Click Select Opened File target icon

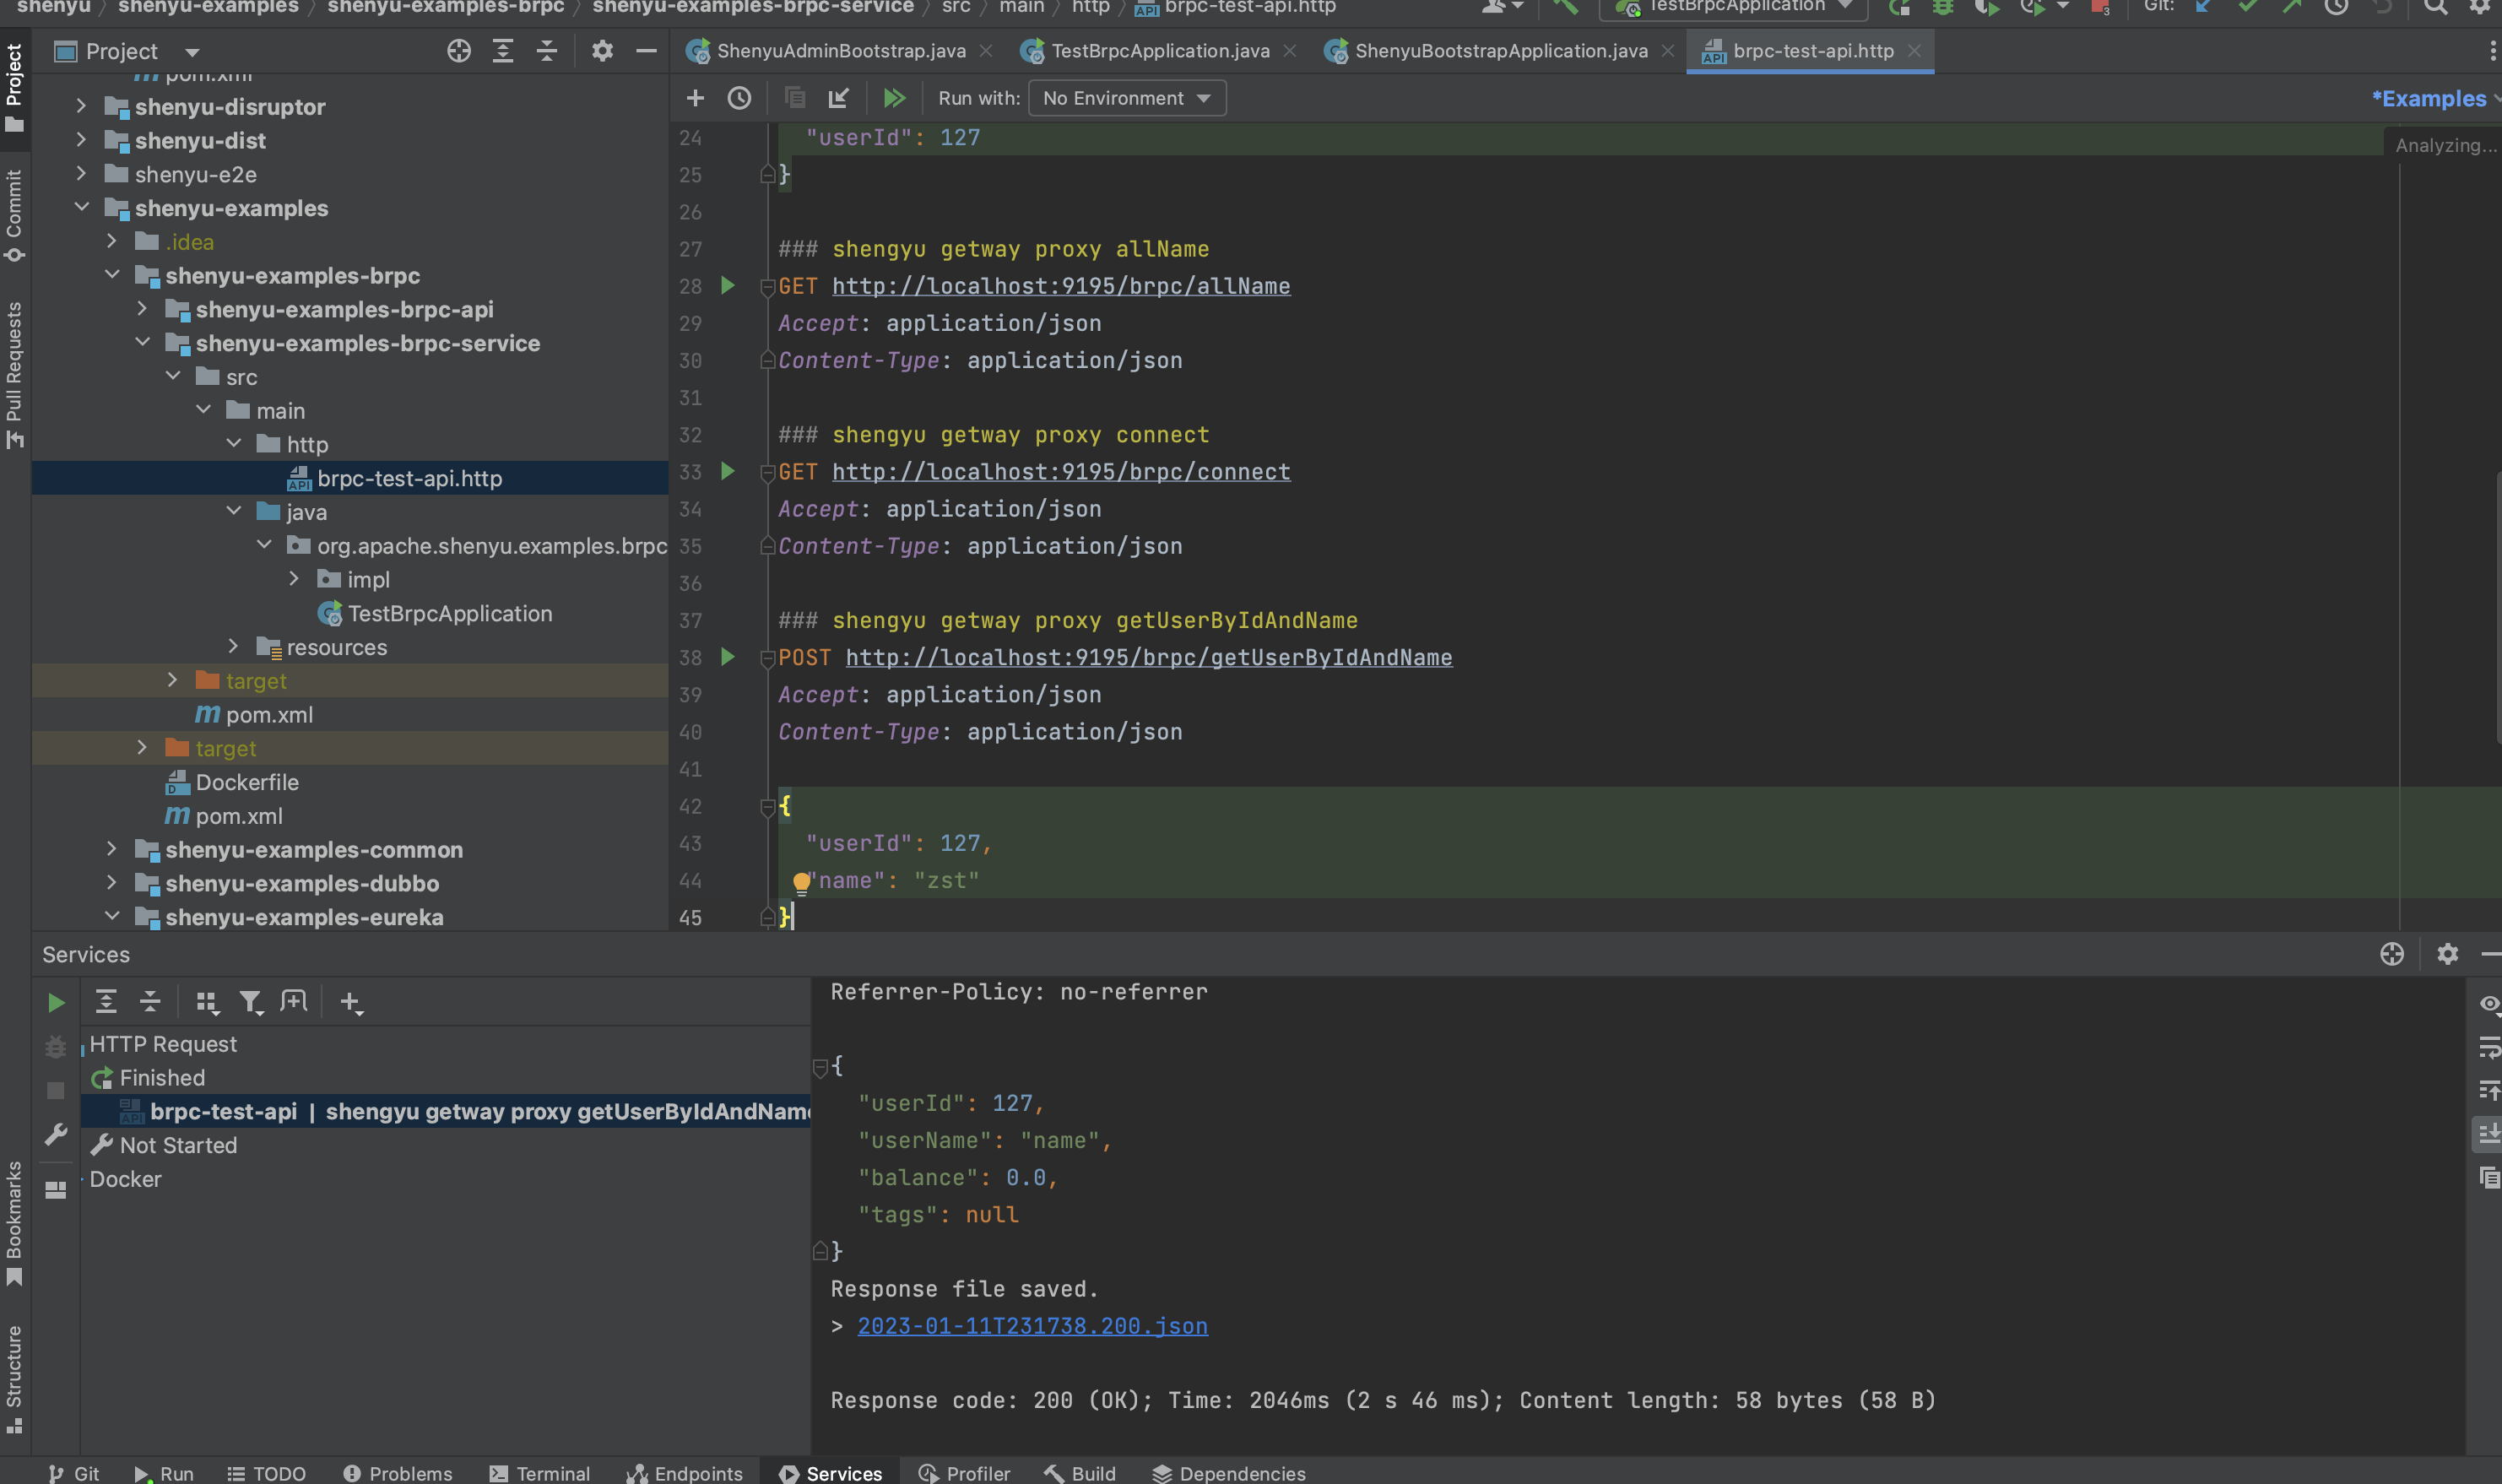458,51
